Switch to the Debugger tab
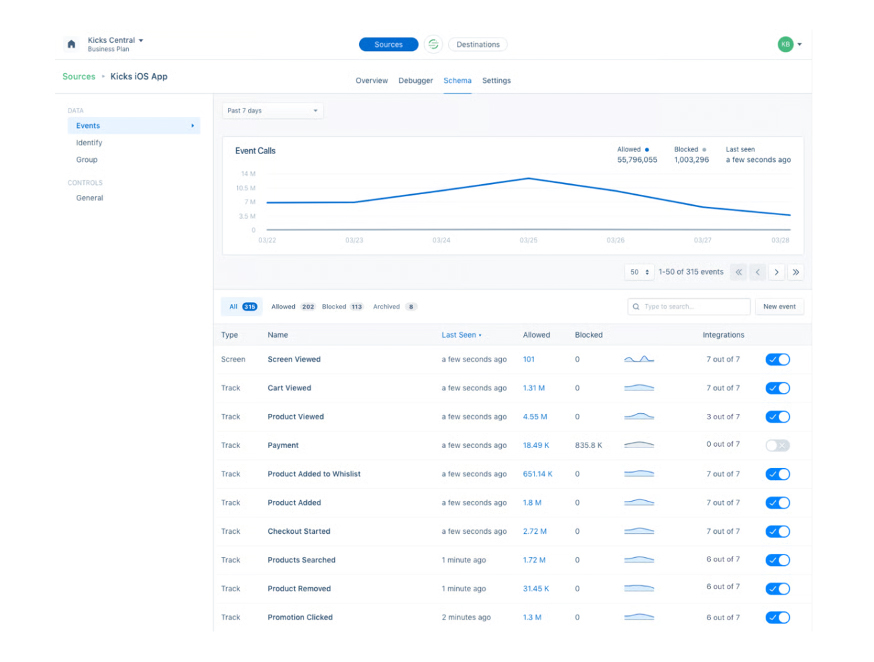Viewport: 874px width, 662px height. tap(416, 80)
